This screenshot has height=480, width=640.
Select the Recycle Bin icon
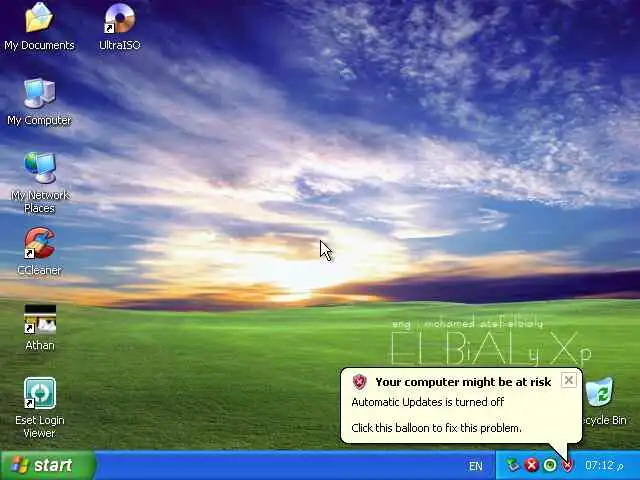click(599, 392)
